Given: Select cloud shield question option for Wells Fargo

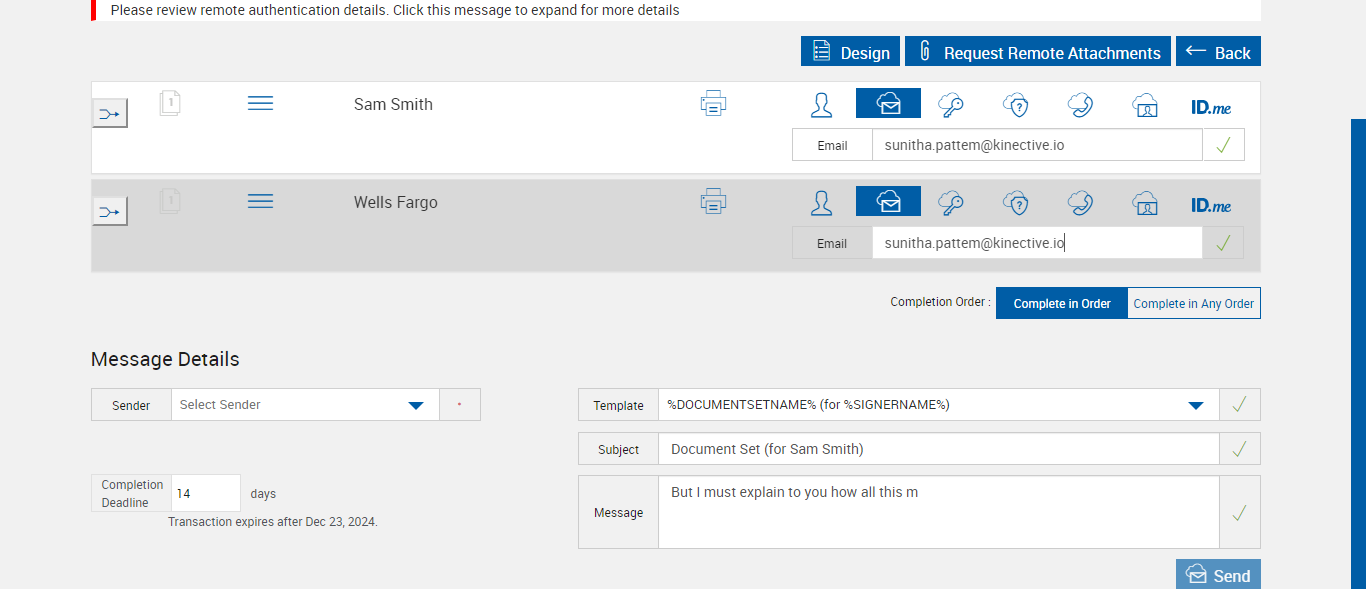Looking at the screenshot, I should pyautogui.click(x=1016, y=203).
